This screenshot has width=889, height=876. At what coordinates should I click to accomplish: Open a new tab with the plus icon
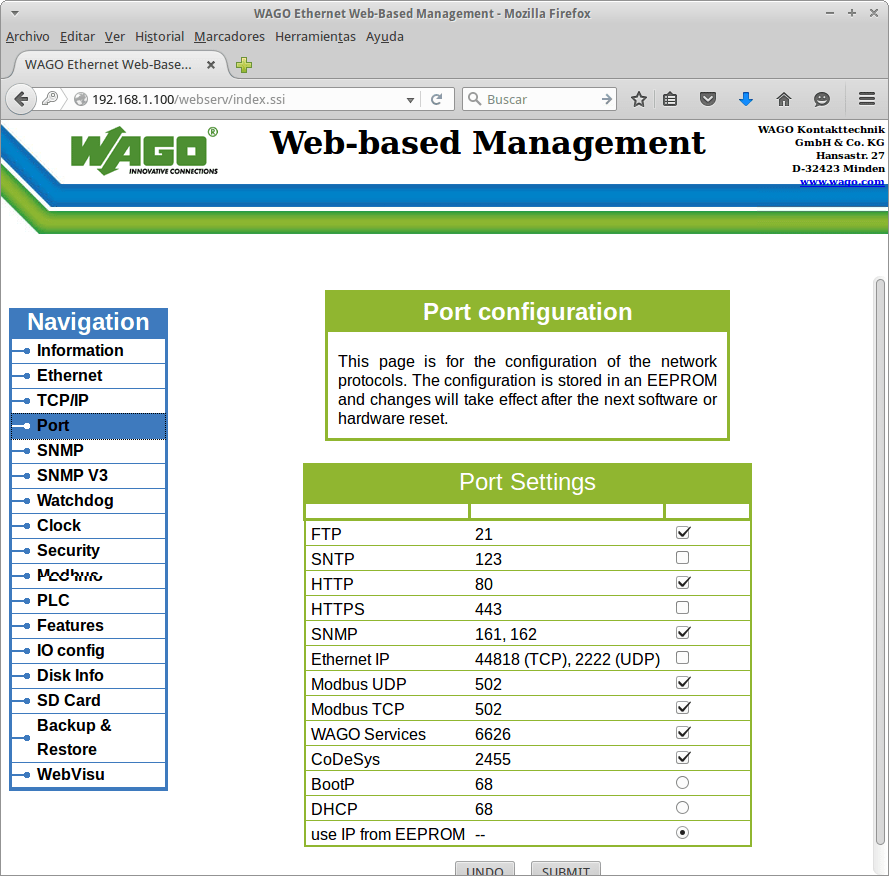(243, 63)
